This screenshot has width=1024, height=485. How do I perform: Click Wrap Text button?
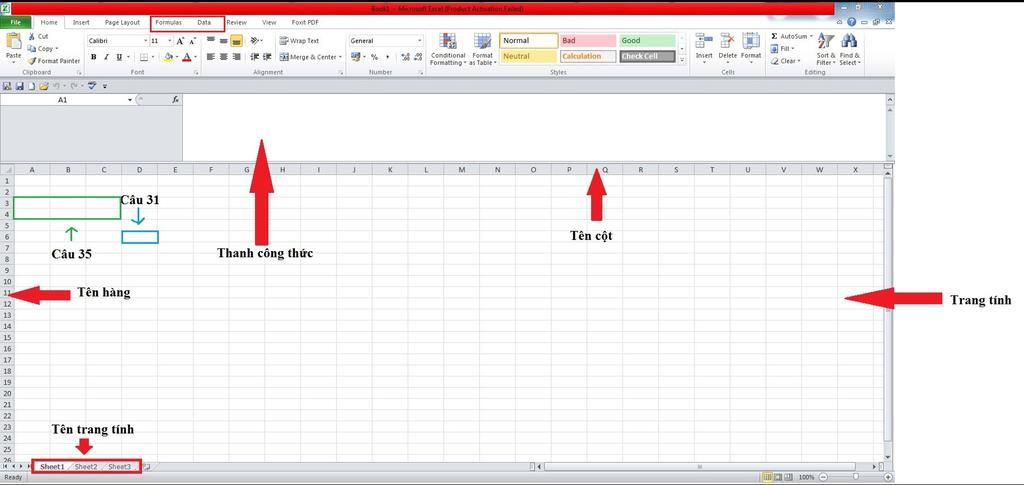[x=299, y=40]
